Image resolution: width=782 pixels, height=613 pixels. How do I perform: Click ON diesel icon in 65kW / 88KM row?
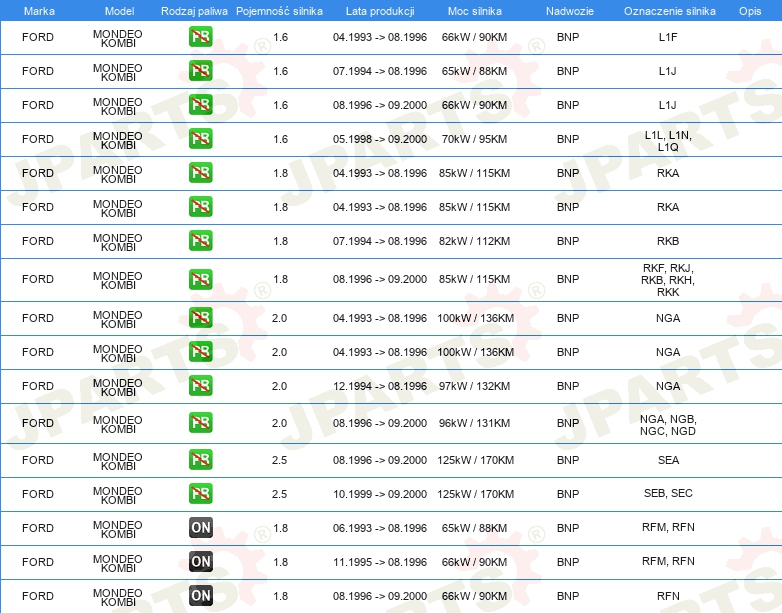pyautogui.click(x=200, y=528)
